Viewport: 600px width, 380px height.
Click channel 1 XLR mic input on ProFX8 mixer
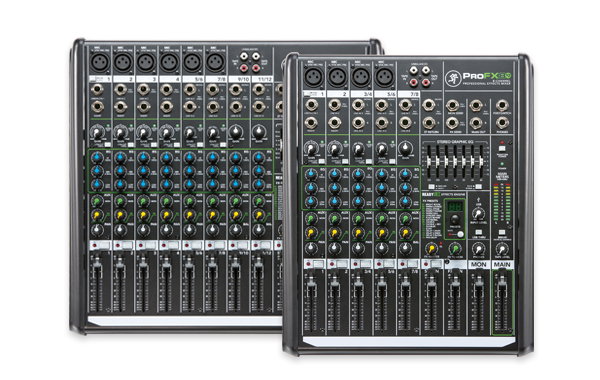click(314, 77)
